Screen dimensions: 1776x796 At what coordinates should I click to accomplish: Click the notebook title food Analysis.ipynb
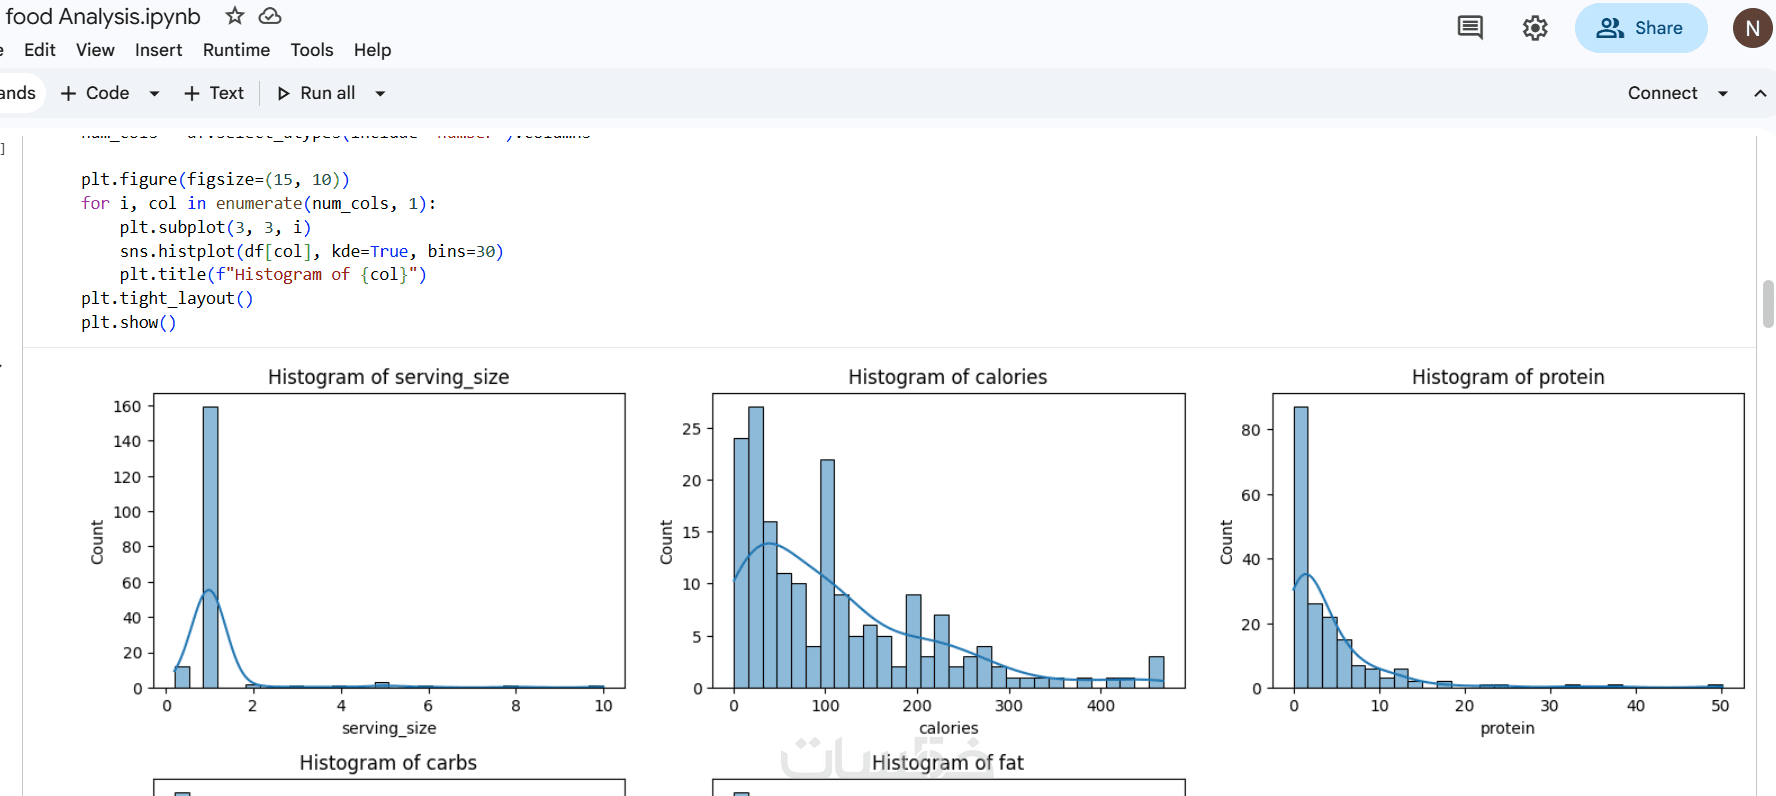tap(103, 16)
